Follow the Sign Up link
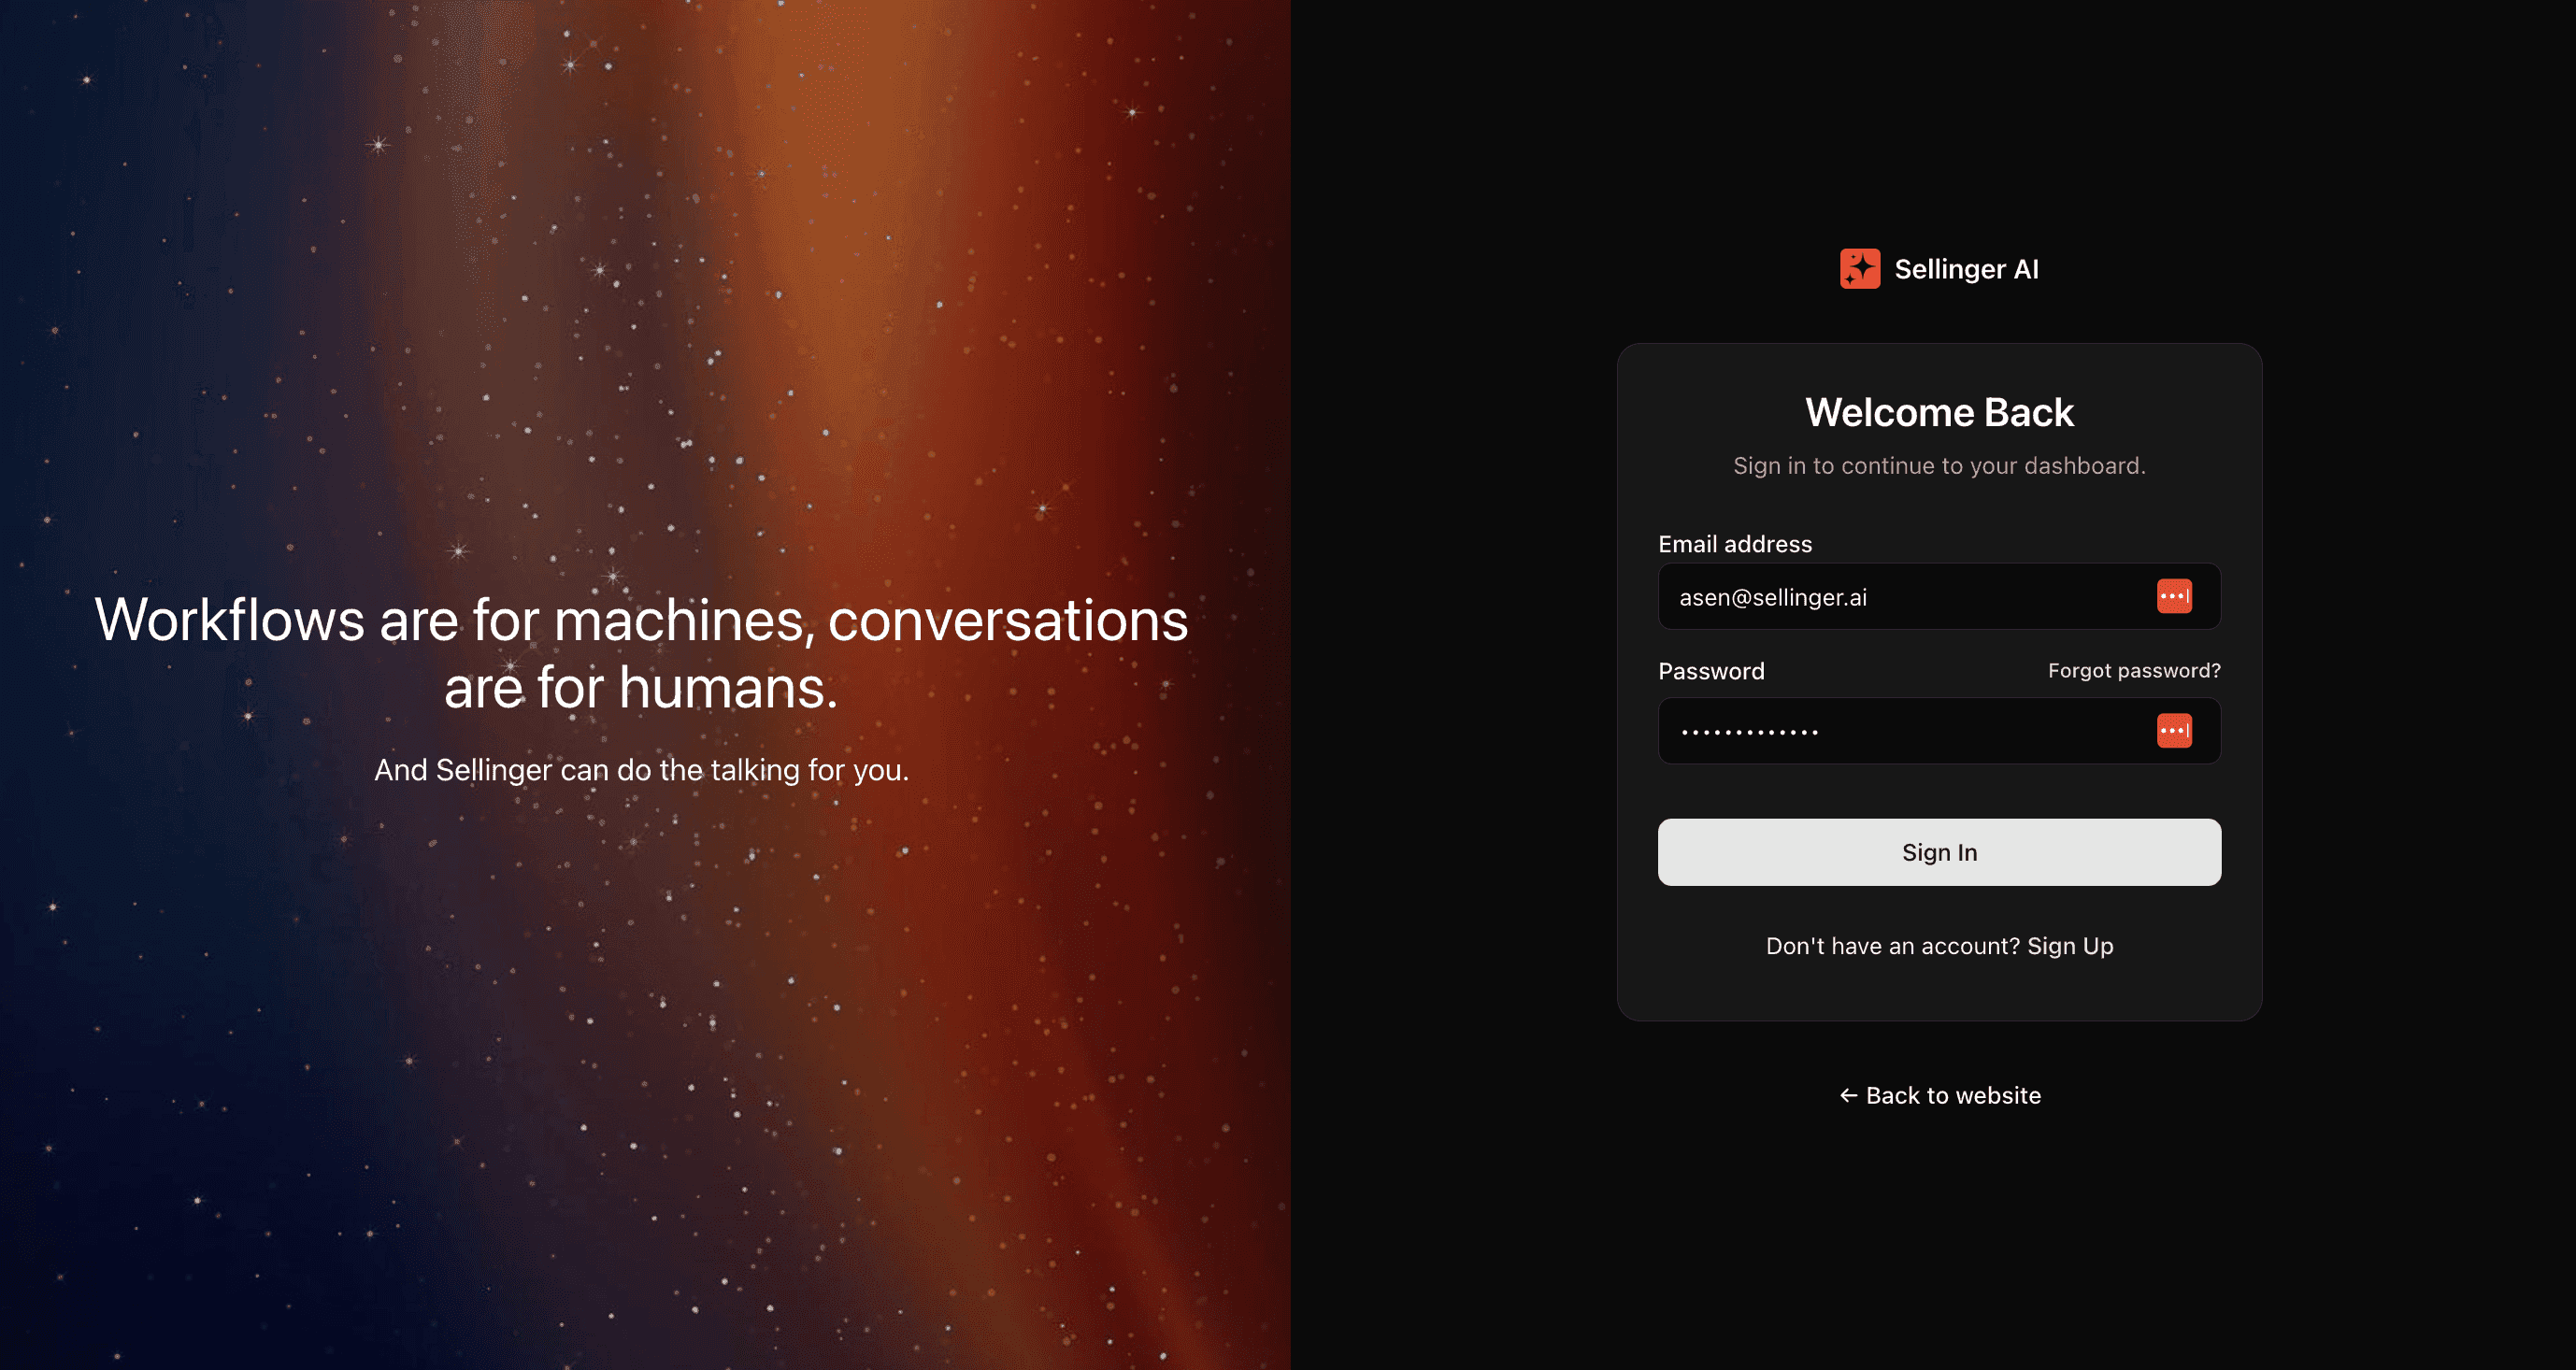 (2070, 946)
